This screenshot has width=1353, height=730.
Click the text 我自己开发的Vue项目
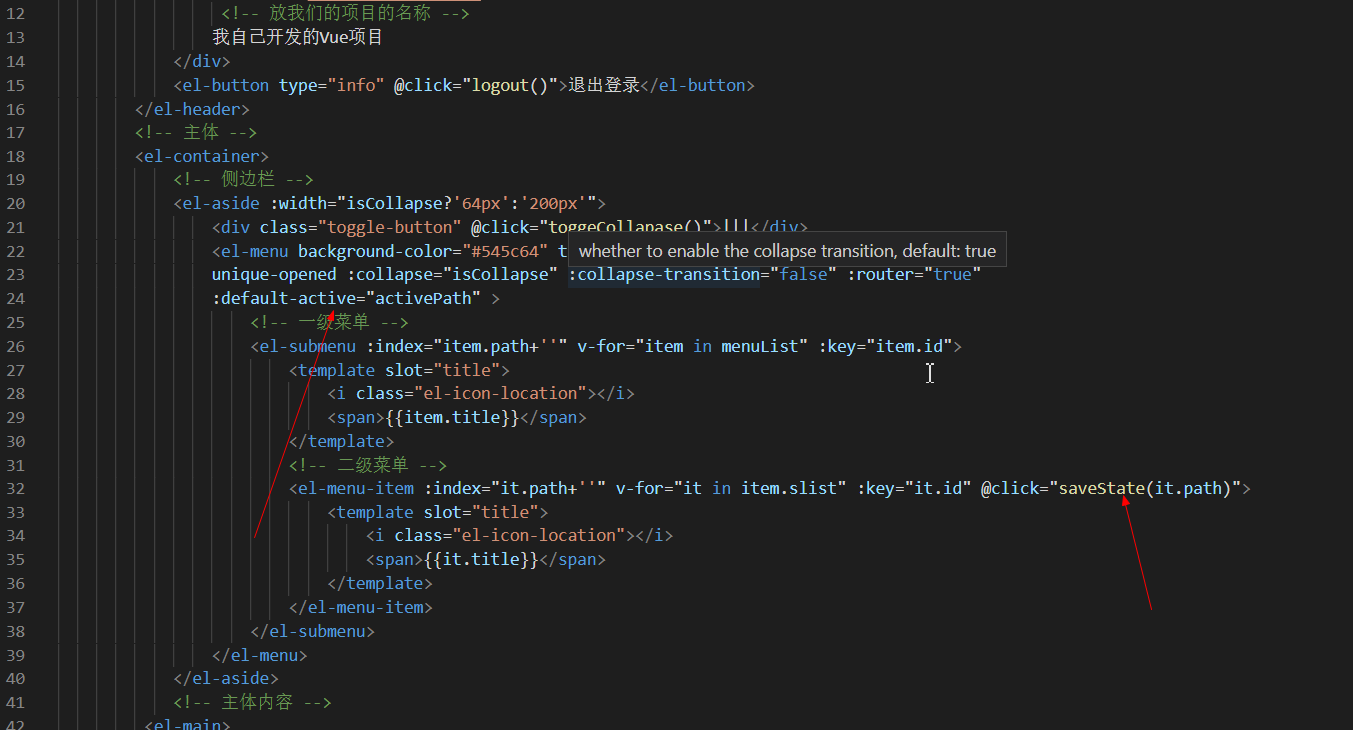pos(297,38)
